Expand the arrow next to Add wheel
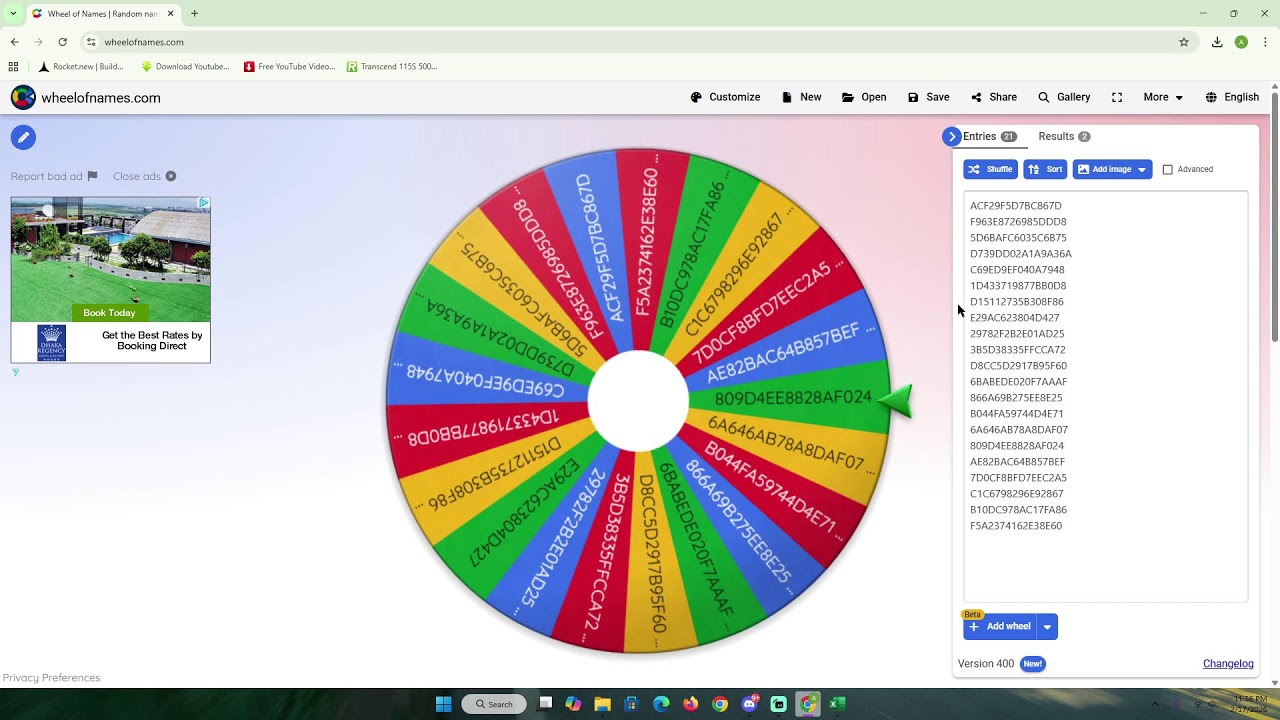Viewport: 1280px width, 720px height. pyautogui.click(x=1047, y=627)
